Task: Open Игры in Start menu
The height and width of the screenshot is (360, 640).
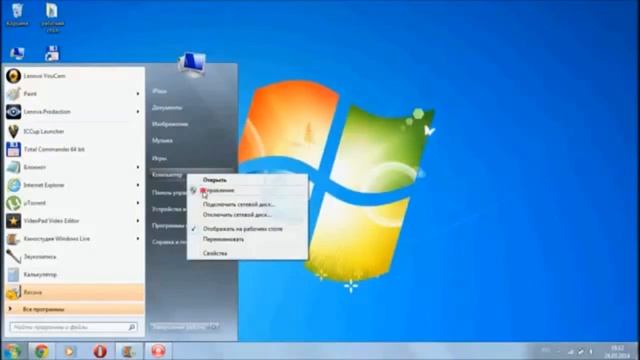Action: point(159,158)
